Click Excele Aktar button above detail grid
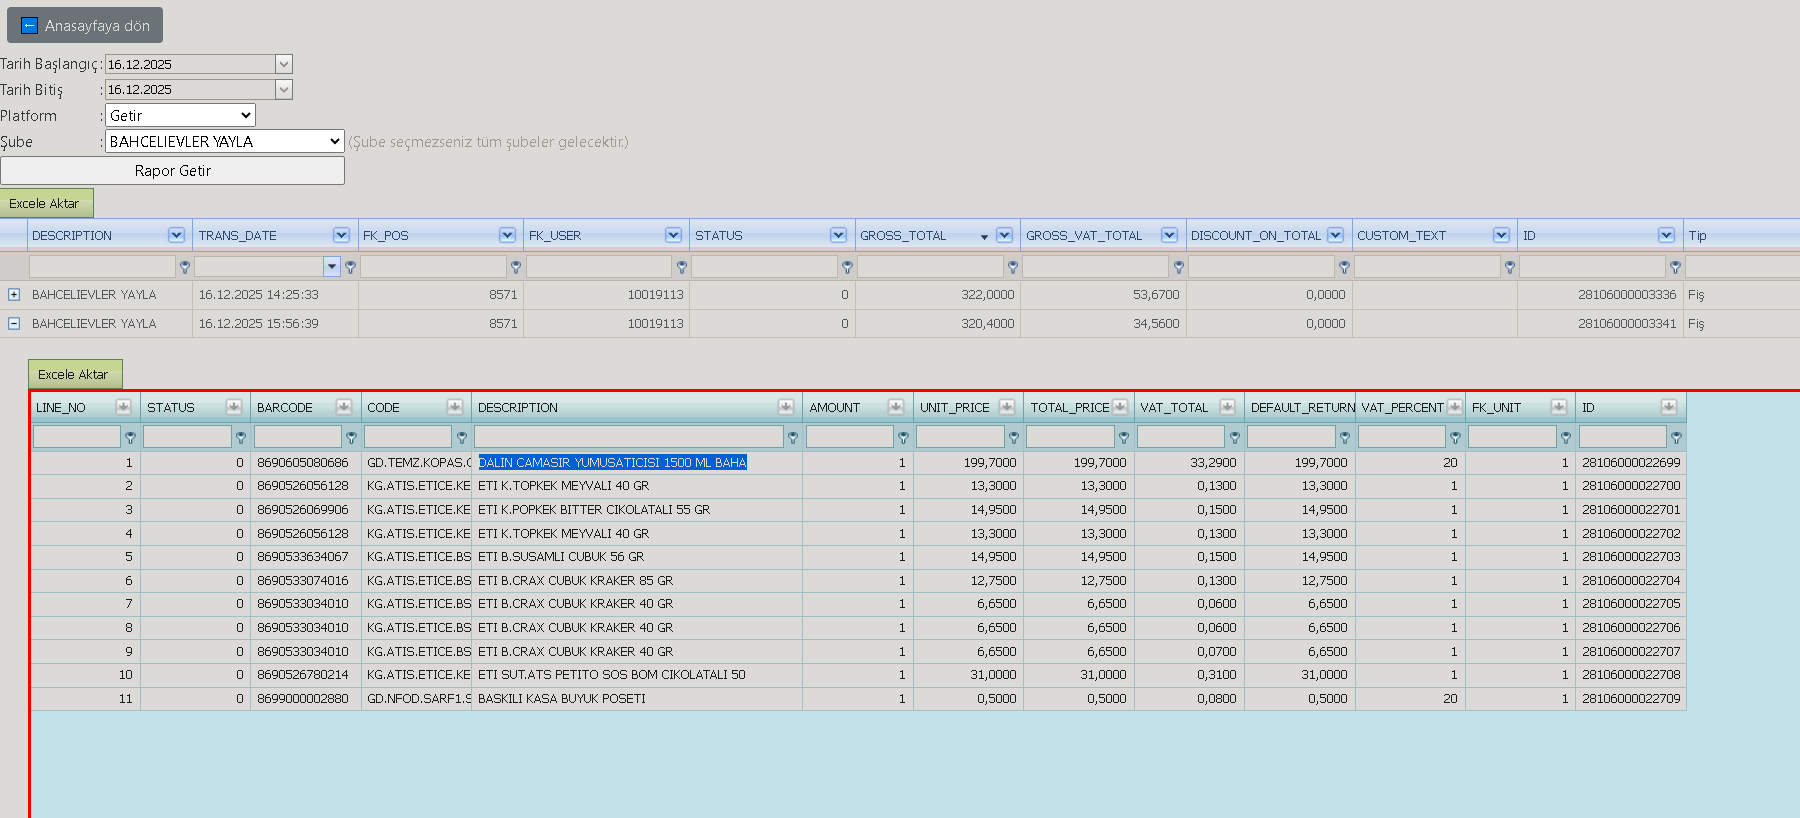The width and height of the screenshot is (1800, 818). tap(75, 374)
